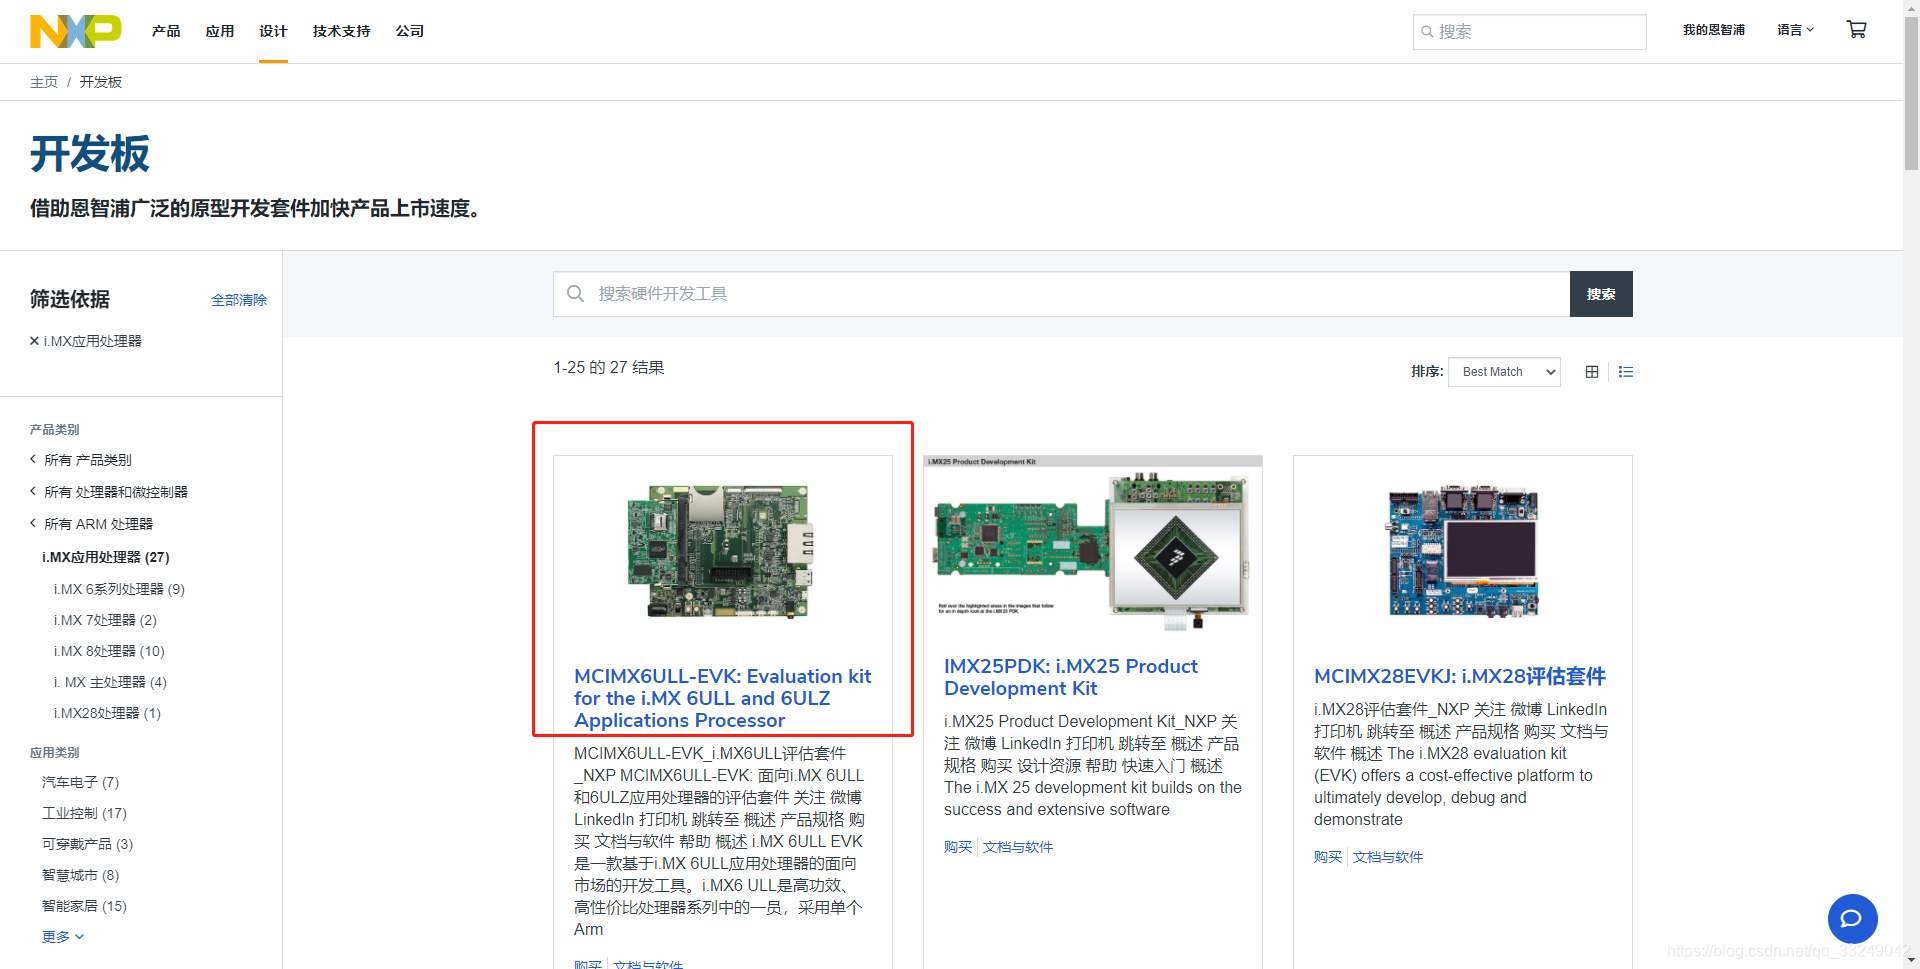Expand the 语言 language dropdown
Screen dimensions: 1920x969
point(1795,30)
